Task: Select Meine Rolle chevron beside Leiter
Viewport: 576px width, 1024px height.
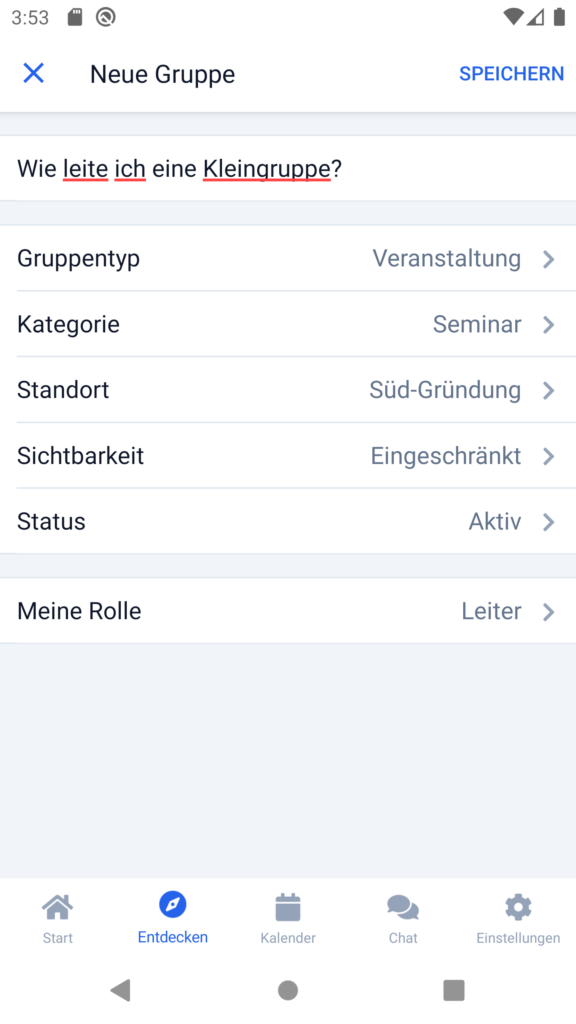Action: pyautogui.click(x=549, y=611)
